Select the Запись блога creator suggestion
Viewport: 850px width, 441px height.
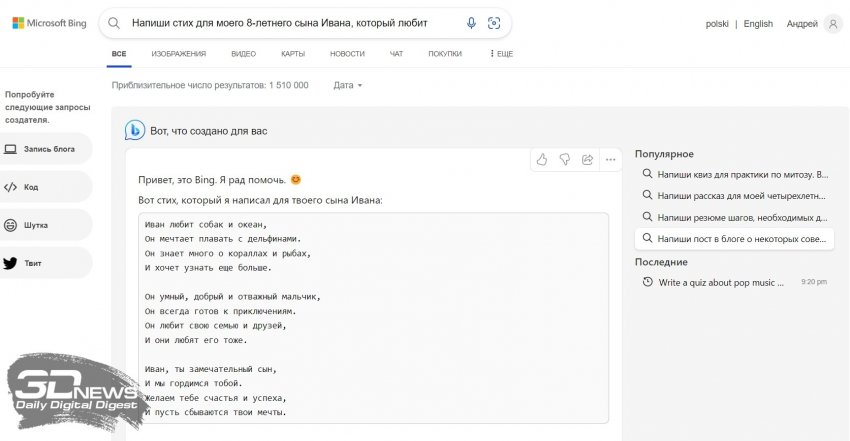point(46,149)
